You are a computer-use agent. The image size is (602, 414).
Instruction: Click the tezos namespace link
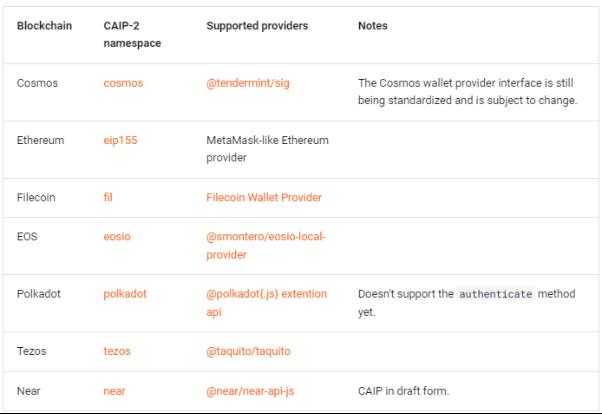(118, 352)
